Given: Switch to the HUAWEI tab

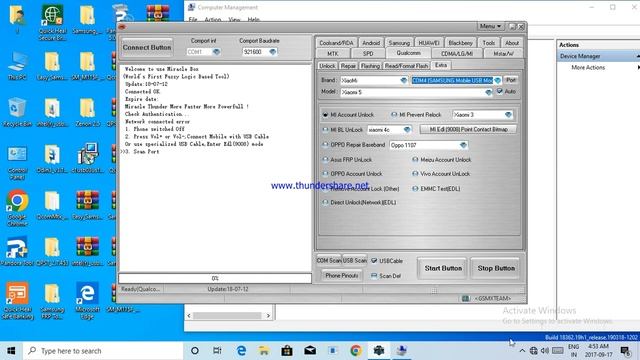Looking at the screenshot, I should click(429, 43).
